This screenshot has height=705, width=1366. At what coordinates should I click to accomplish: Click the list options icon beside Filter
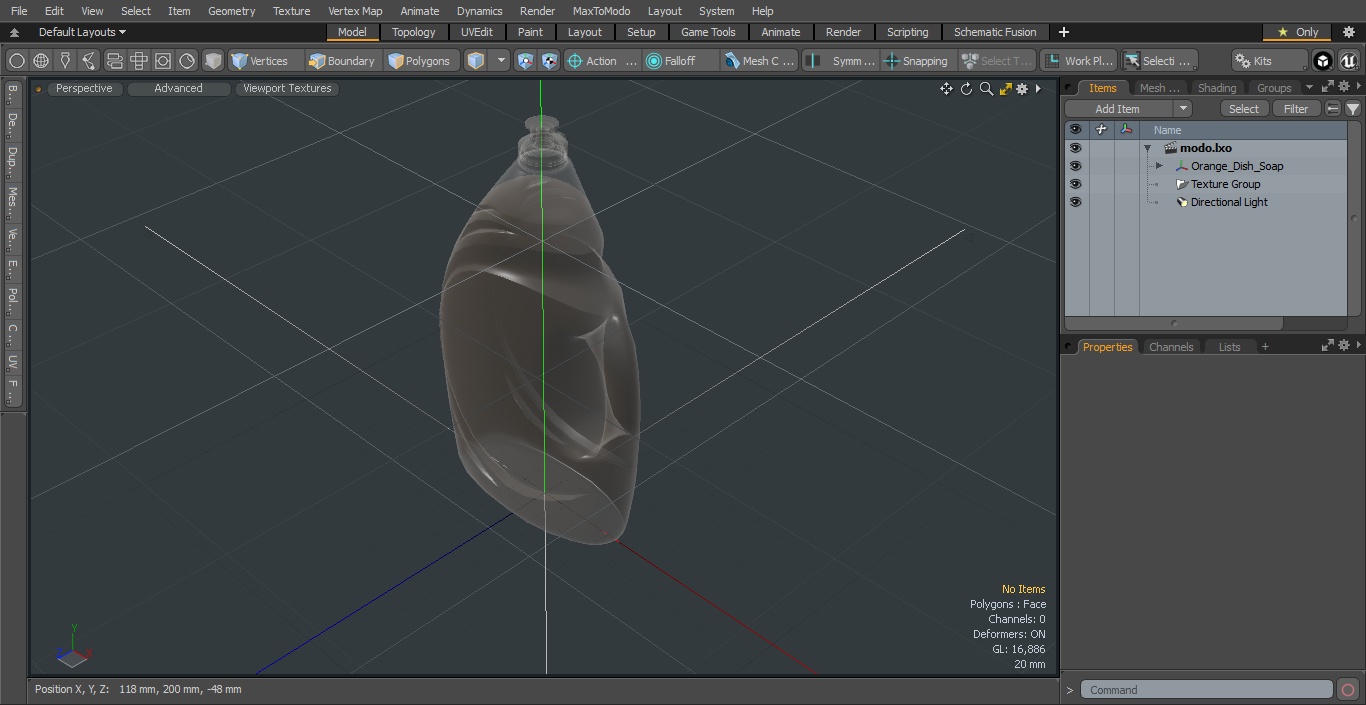[x=1333, y=109]
